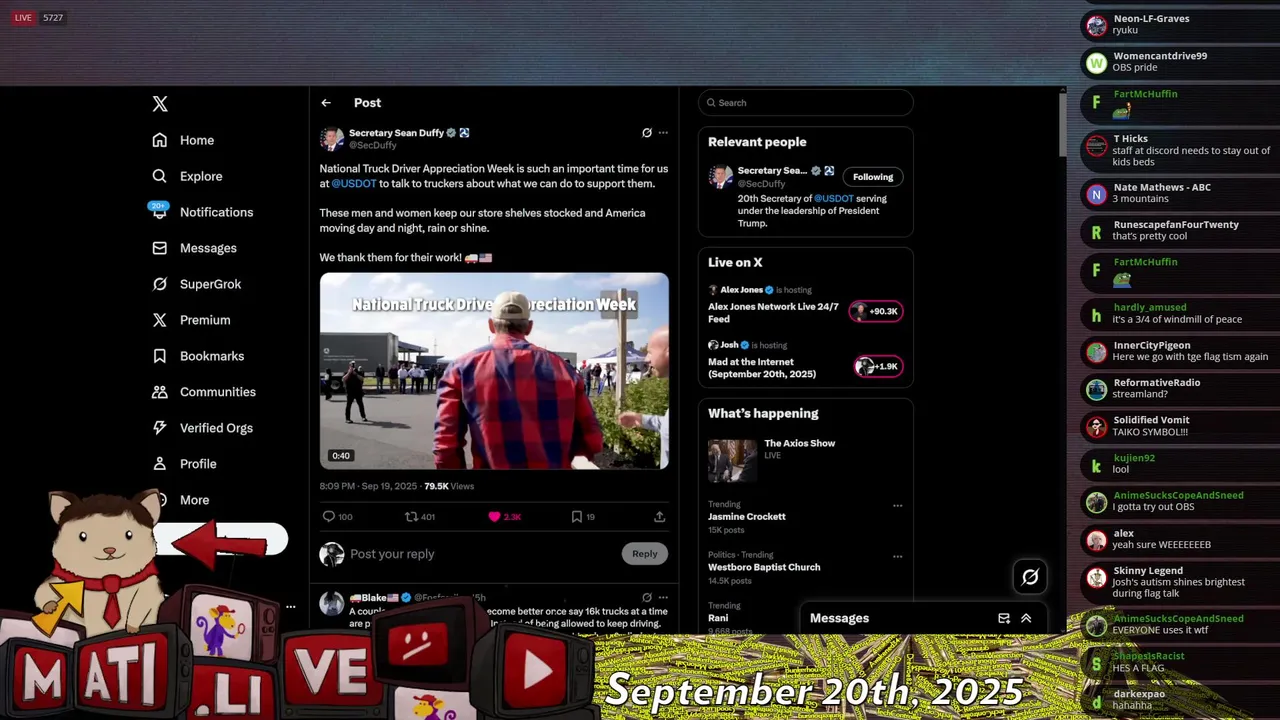Viewport: 1280px width, 720px height.
Task: Click chat user Womencantdrive99's avatar
Action: pyautogui.click(x=1097, y=63)
